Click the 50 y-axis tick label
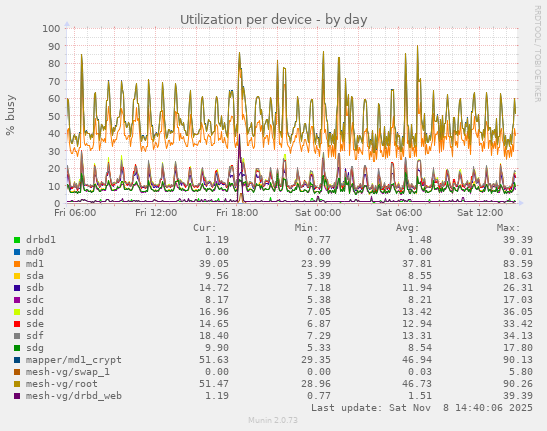The height and width of the screenshot is (431, 547). (x=54, y=116)
